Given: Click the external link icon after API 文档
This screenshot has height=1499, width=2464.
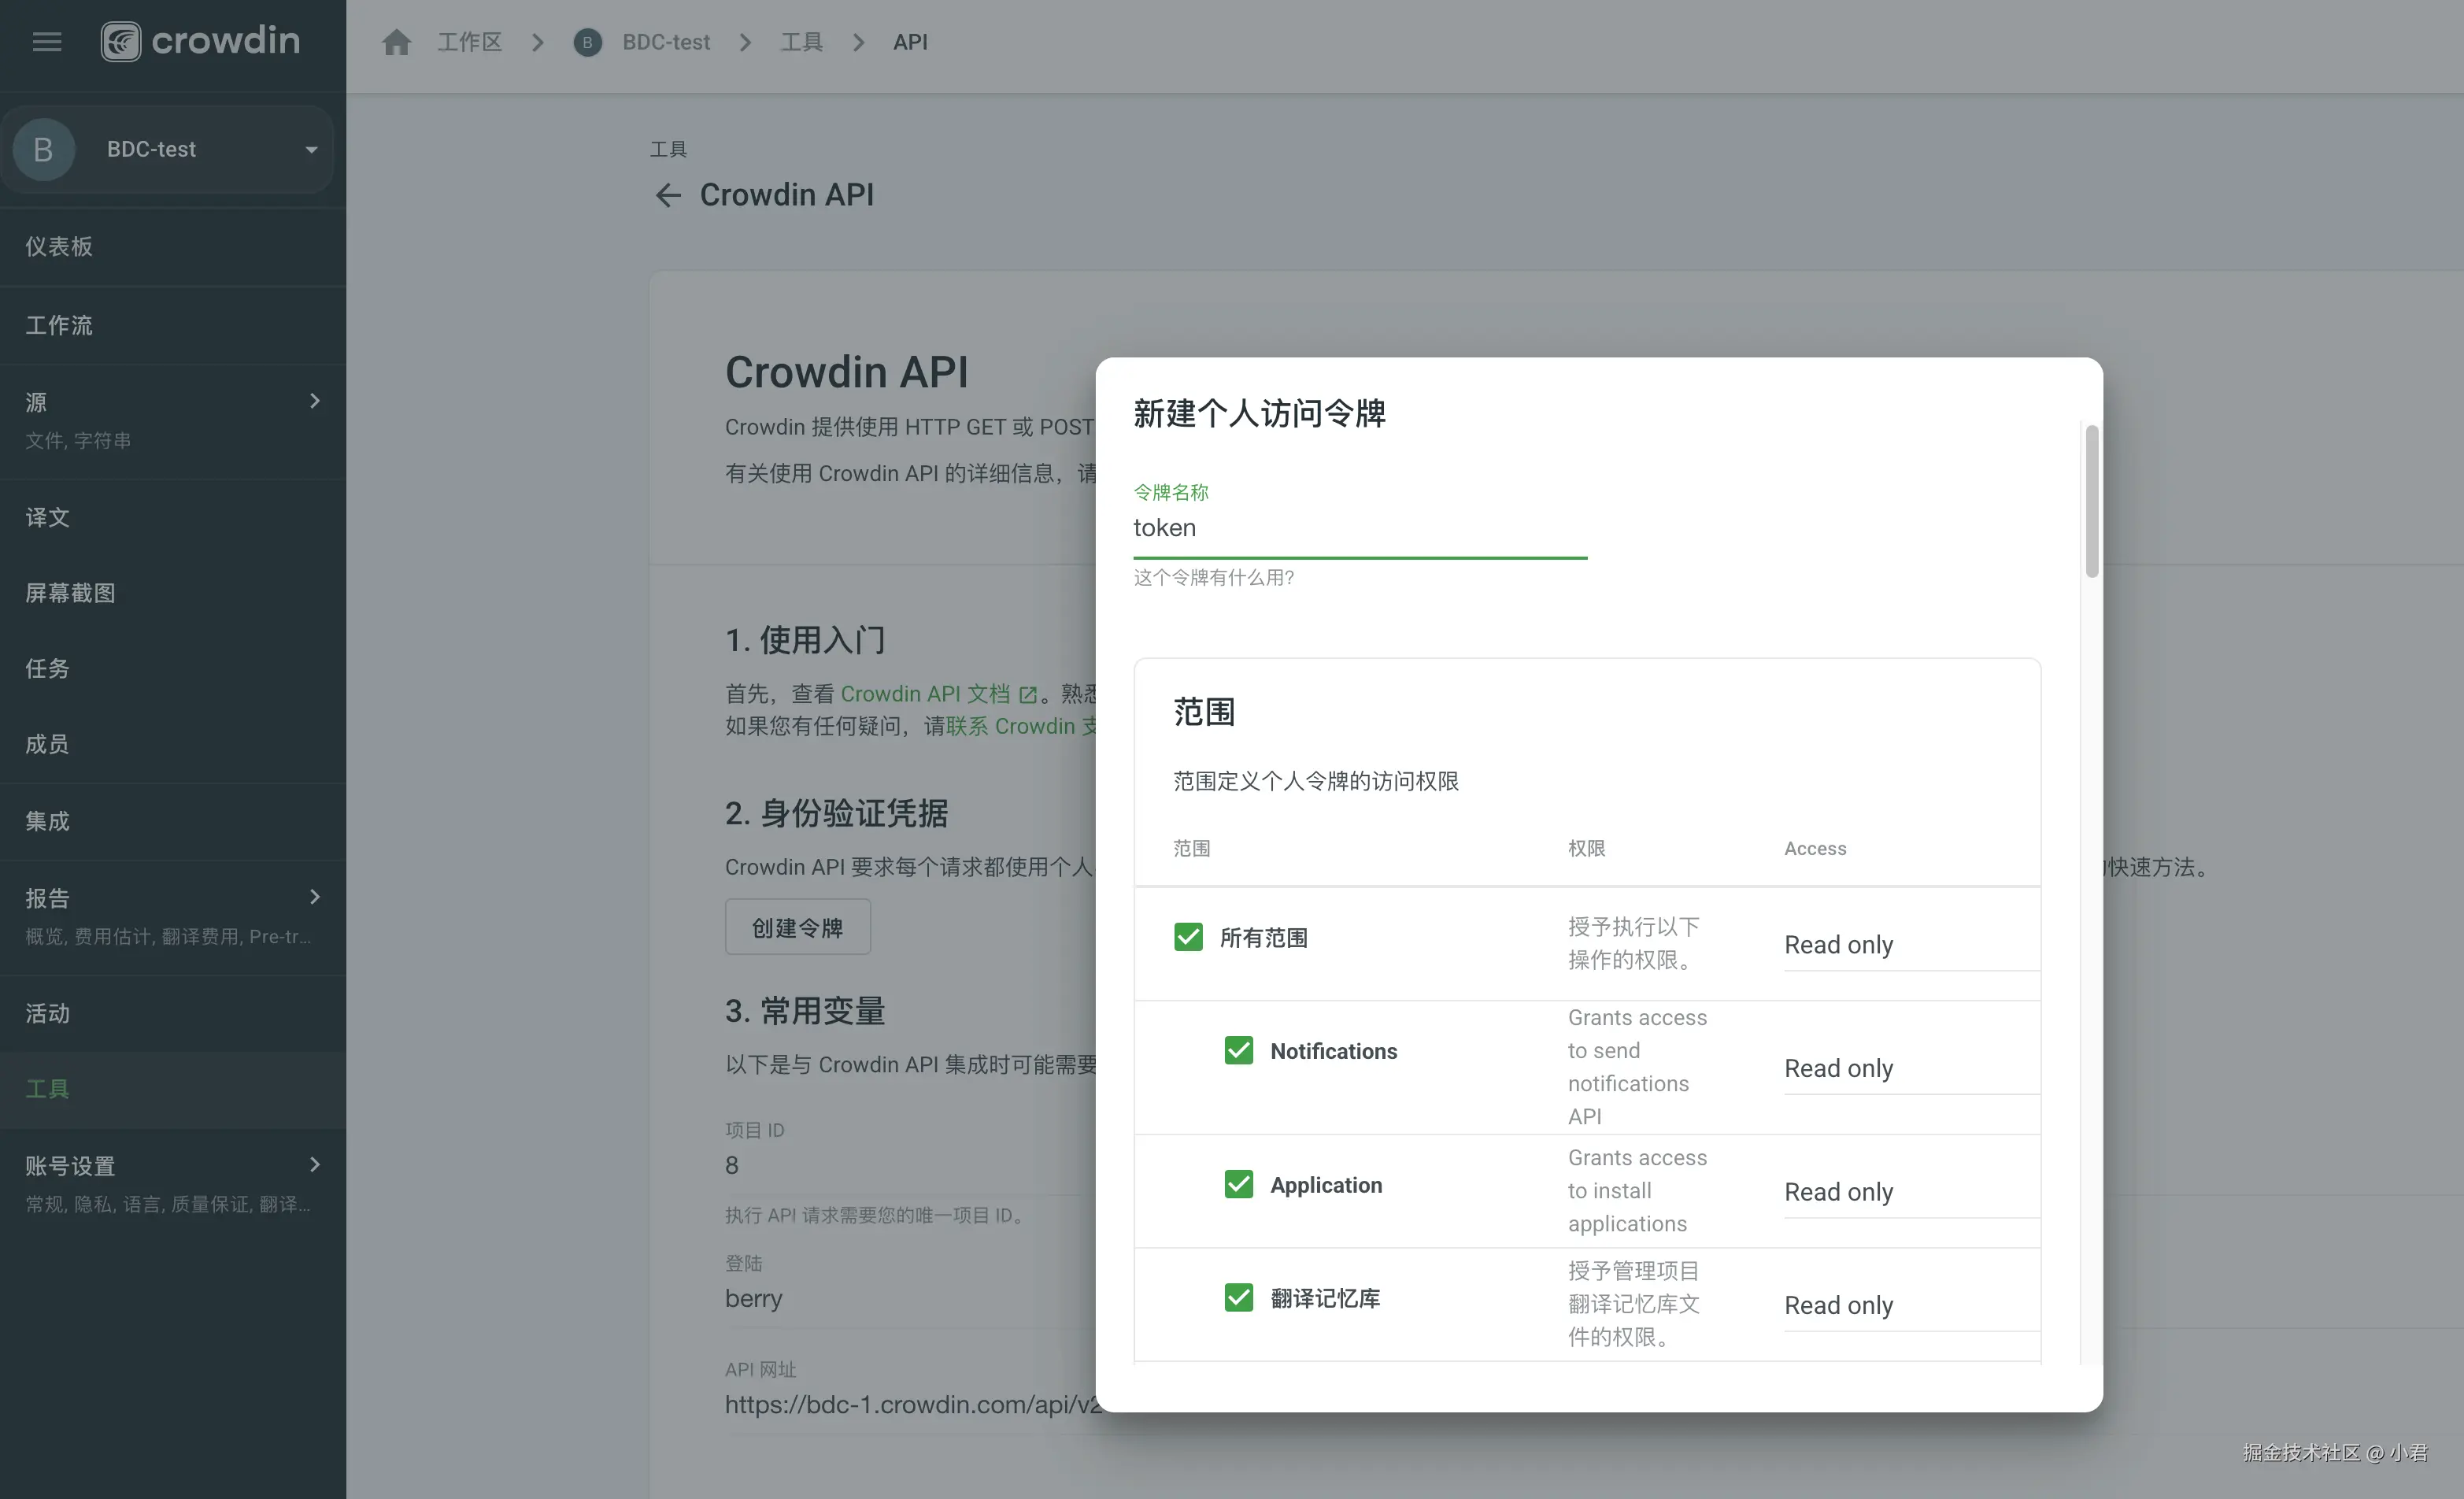Looking at the screenshot, I should coord(1028,694).
